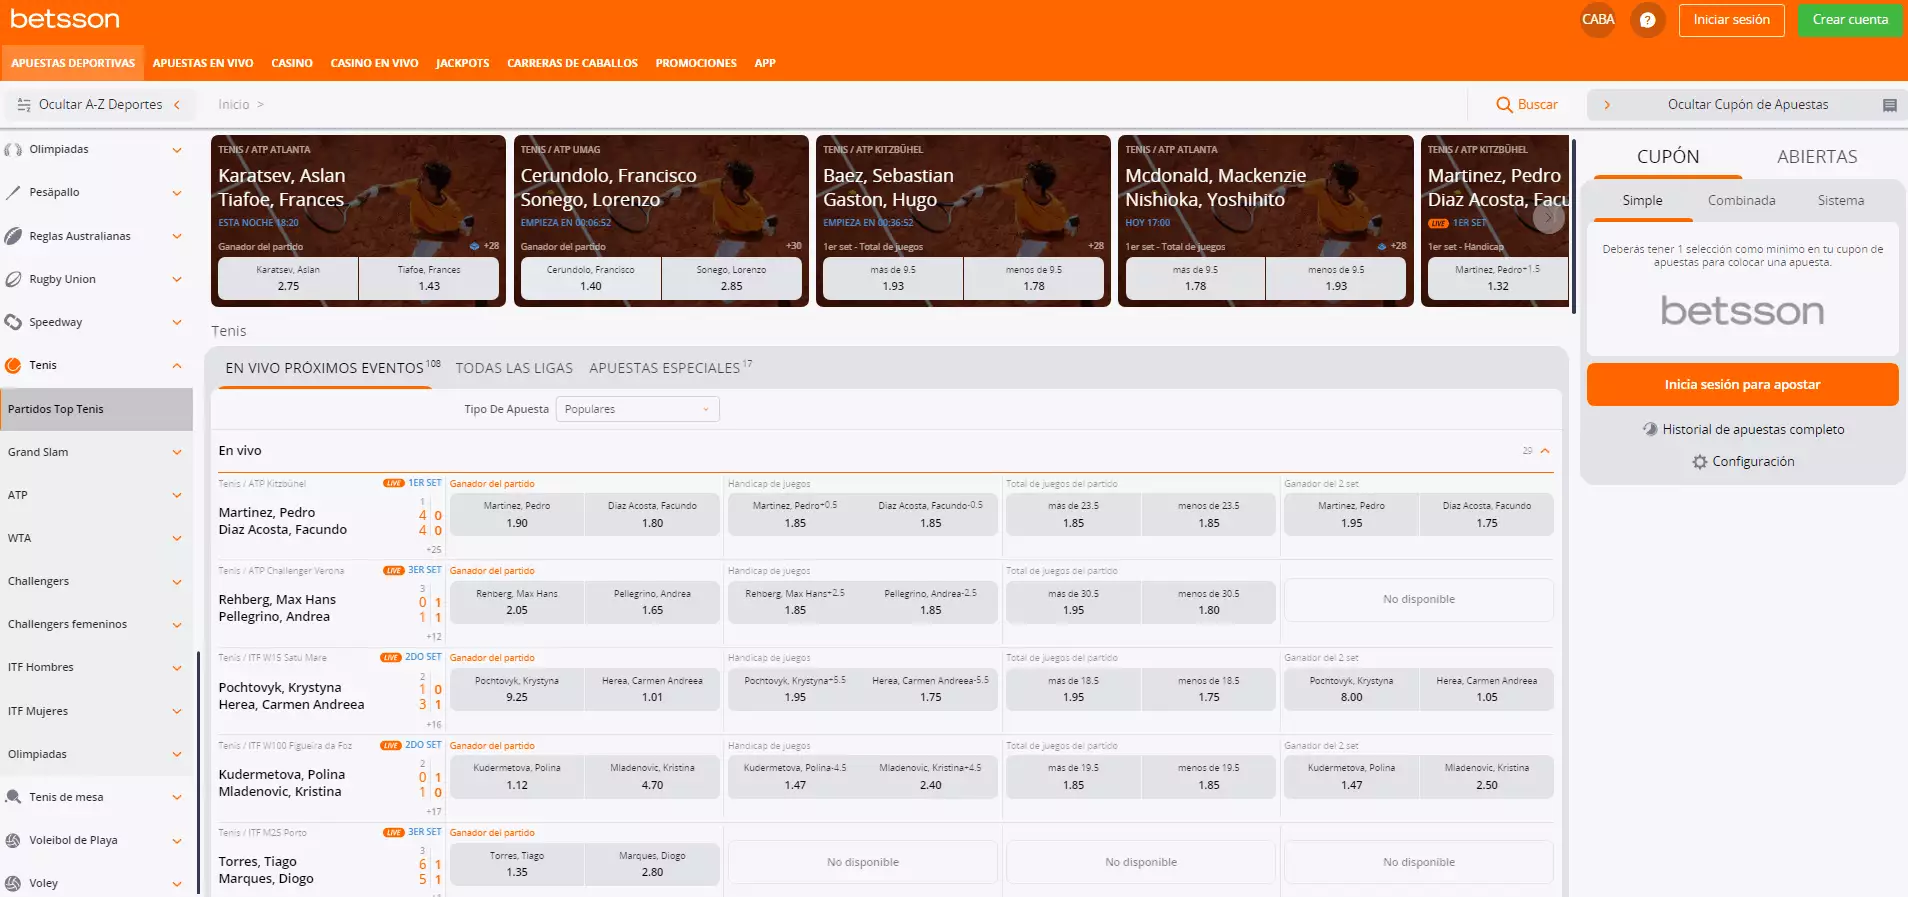The image size is (1908, 897).
Task: Click the Configuración gear icon
Action: pyautogui.click(x=1699, y=462)
